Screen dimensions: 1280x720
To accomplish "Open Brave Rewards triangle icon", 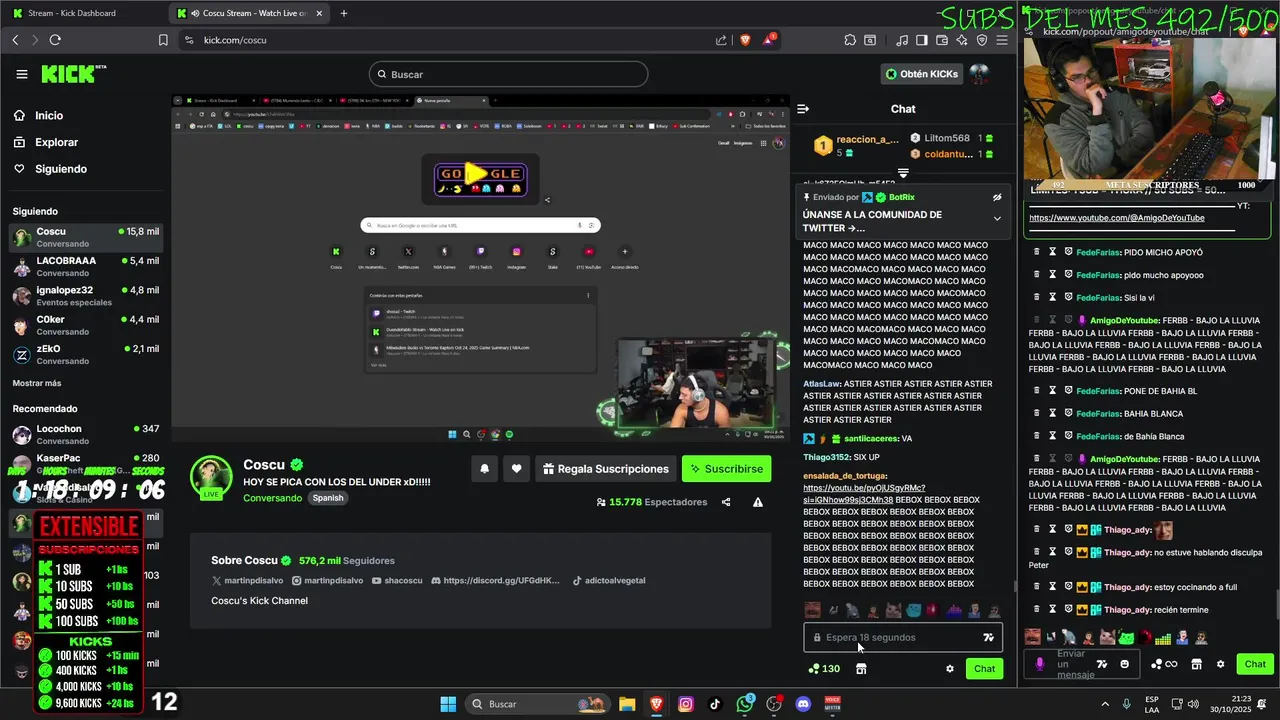I will pyautogui.click(x=769, y=40).
